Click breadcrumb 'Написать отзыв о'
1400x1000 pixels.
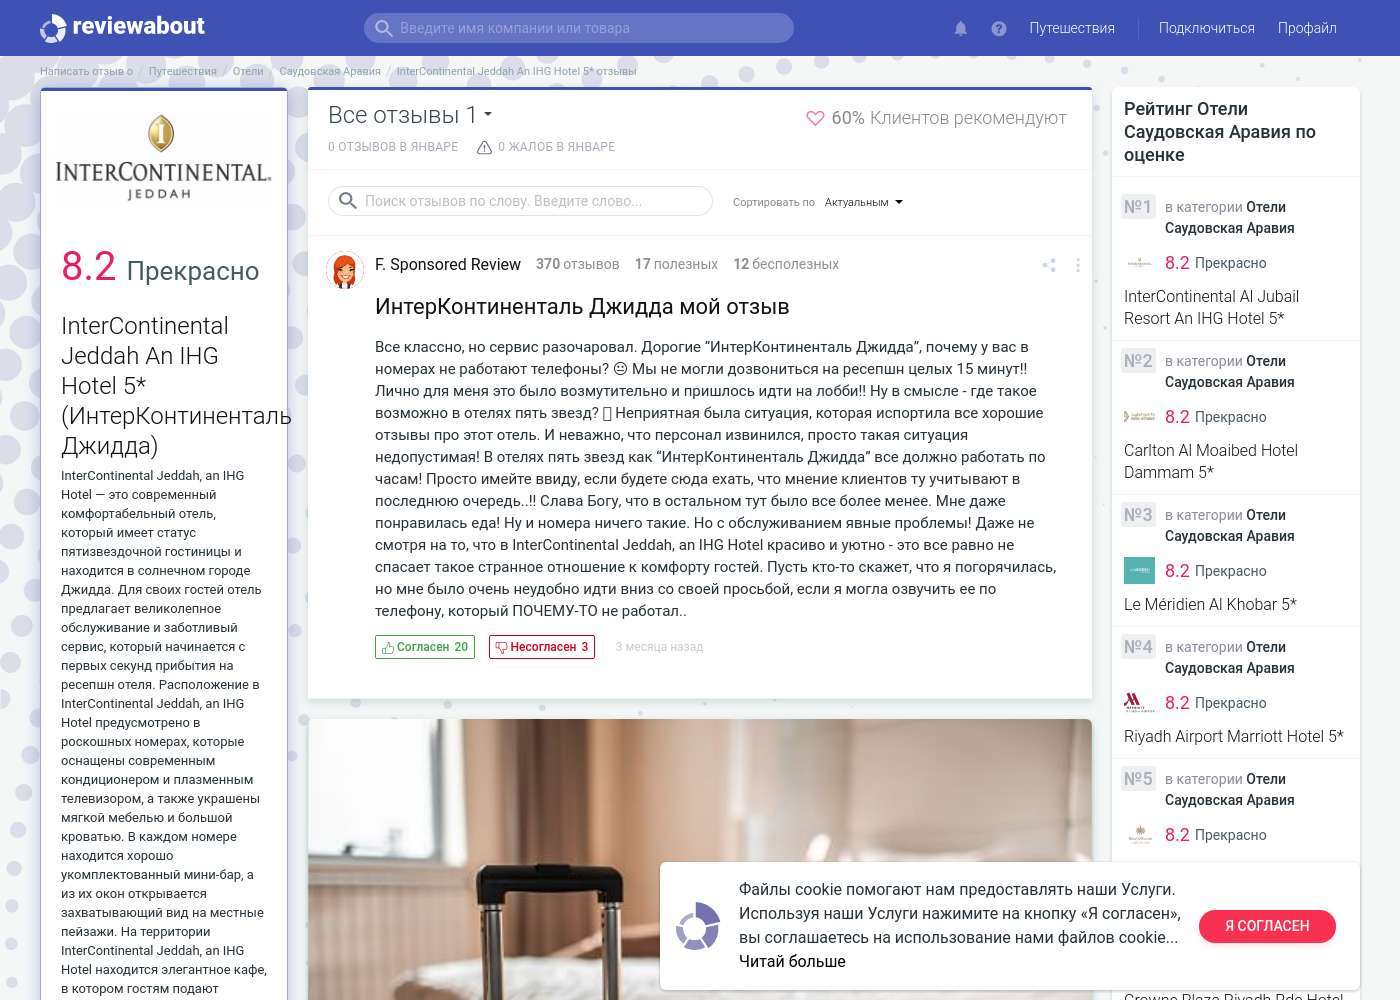(x=86, y=71)
